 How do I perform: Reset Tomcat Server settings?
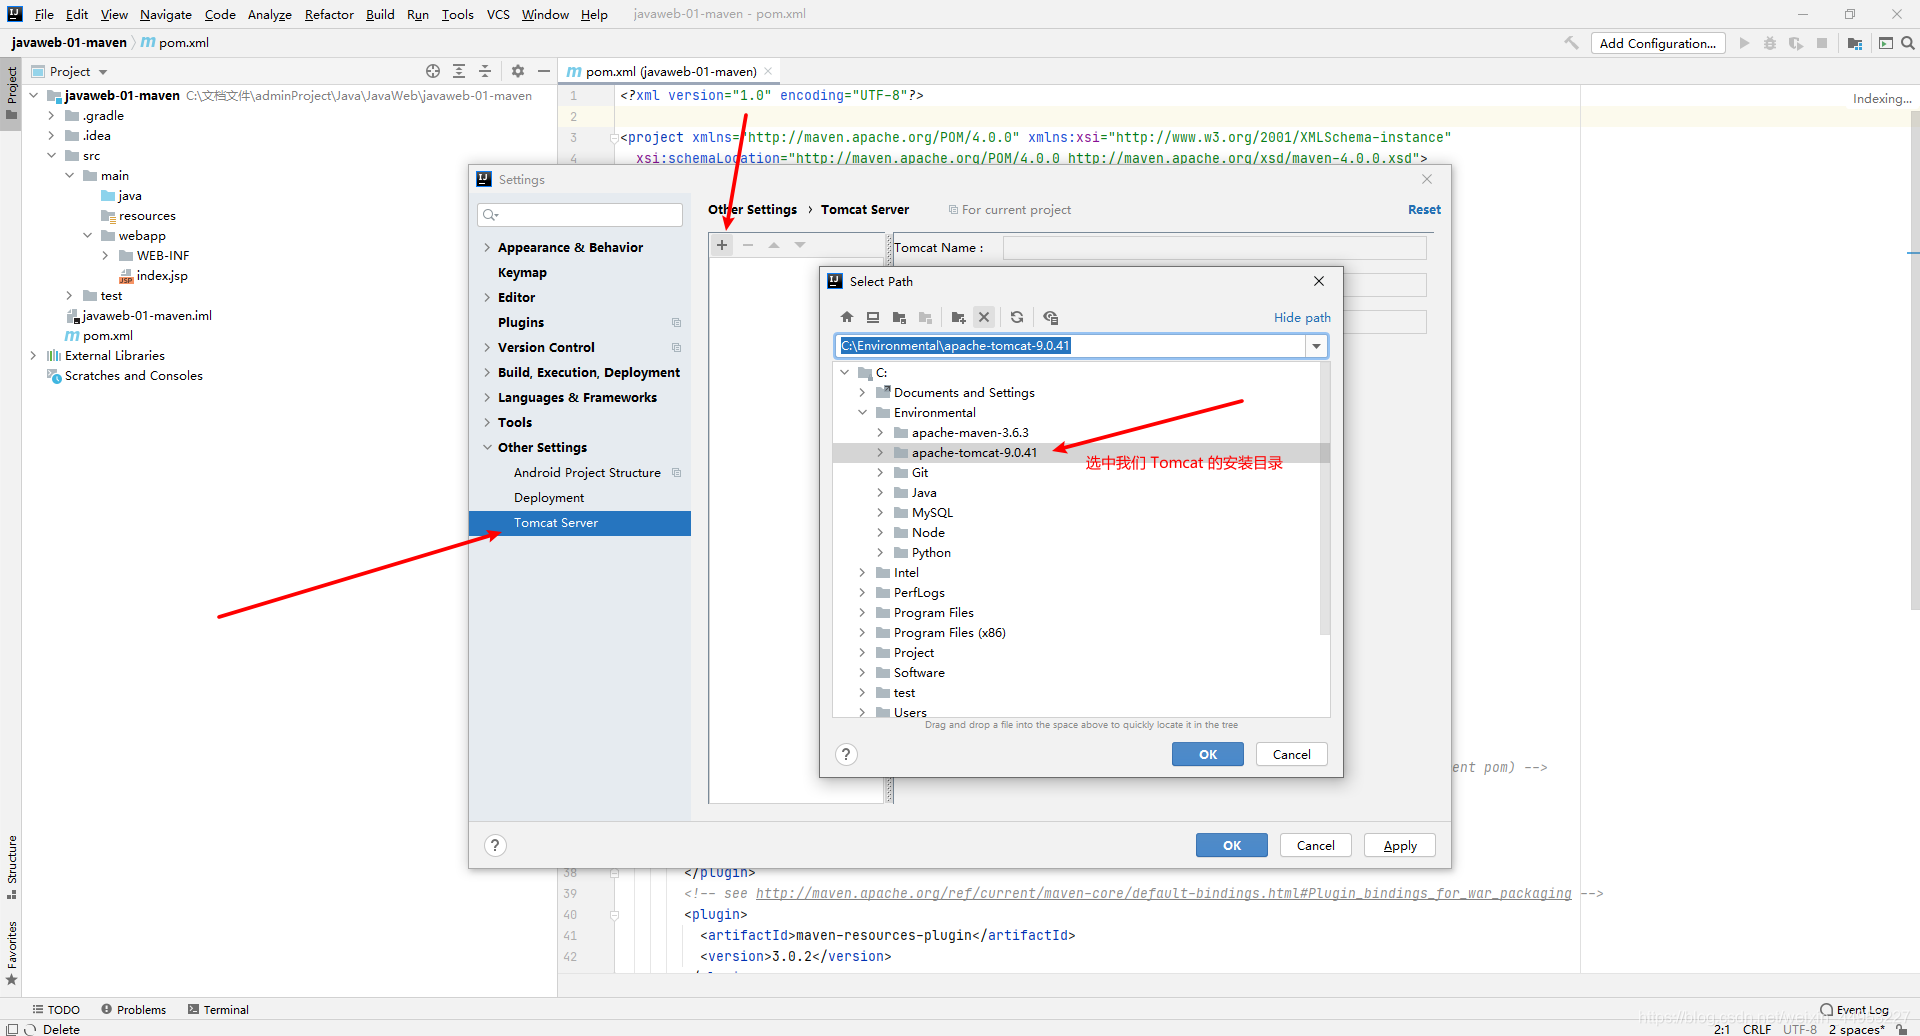[1424, 209]
